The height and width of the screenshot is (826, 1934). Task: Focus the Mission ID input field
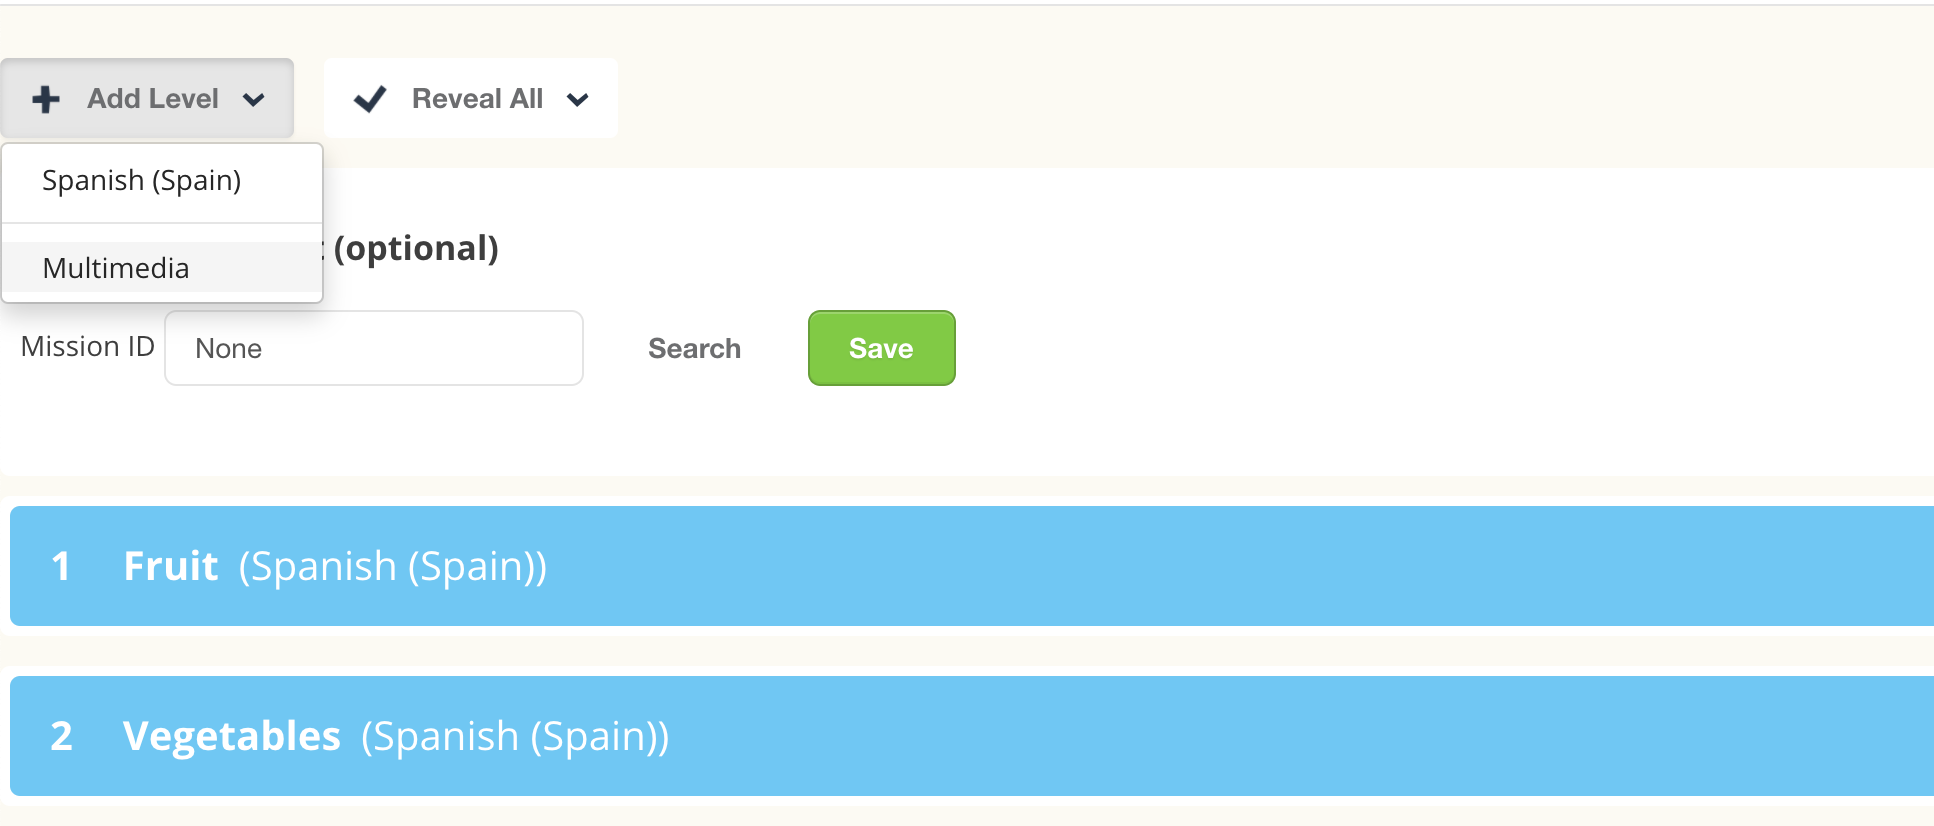[373, 348]
